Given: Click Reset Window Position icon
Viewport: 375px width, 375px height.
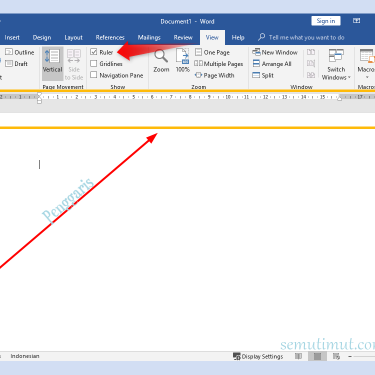Looking at the screenshot, I should 311,75.
